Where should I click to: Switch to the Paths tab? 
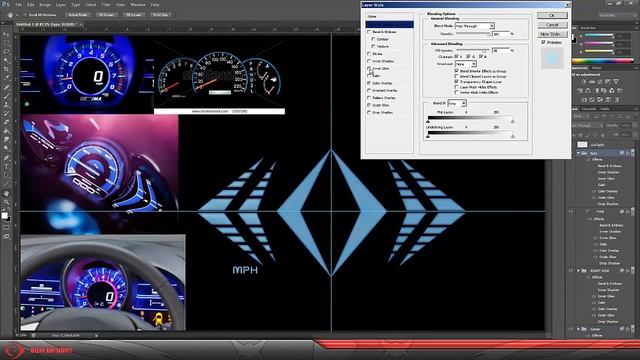[605, 109]
